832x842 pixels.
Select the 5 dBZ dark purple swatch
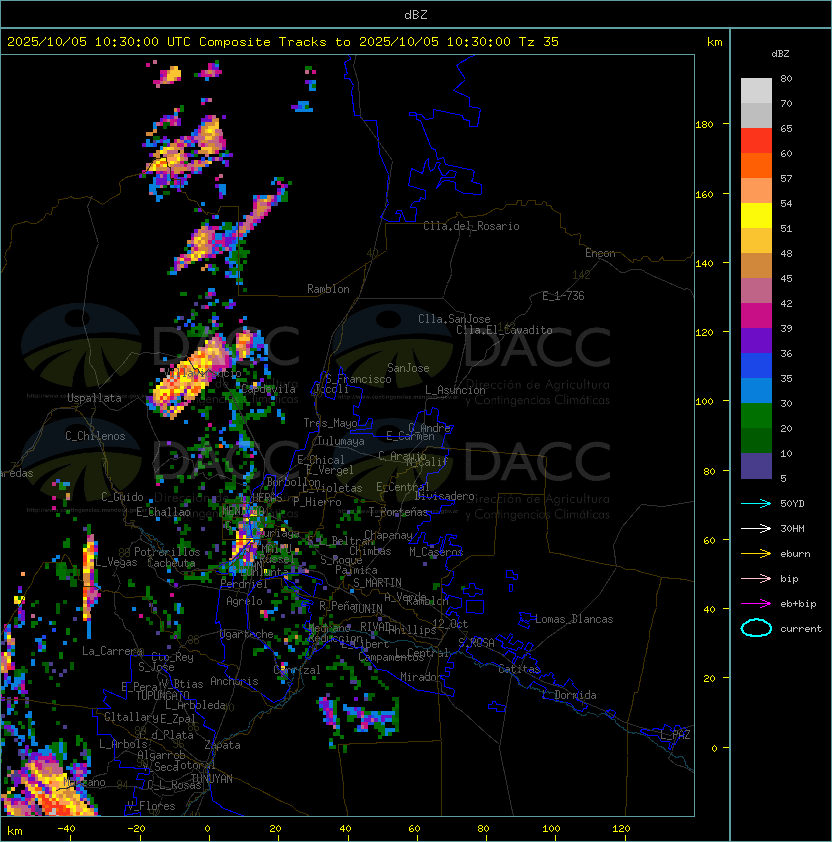click(756, 466)
